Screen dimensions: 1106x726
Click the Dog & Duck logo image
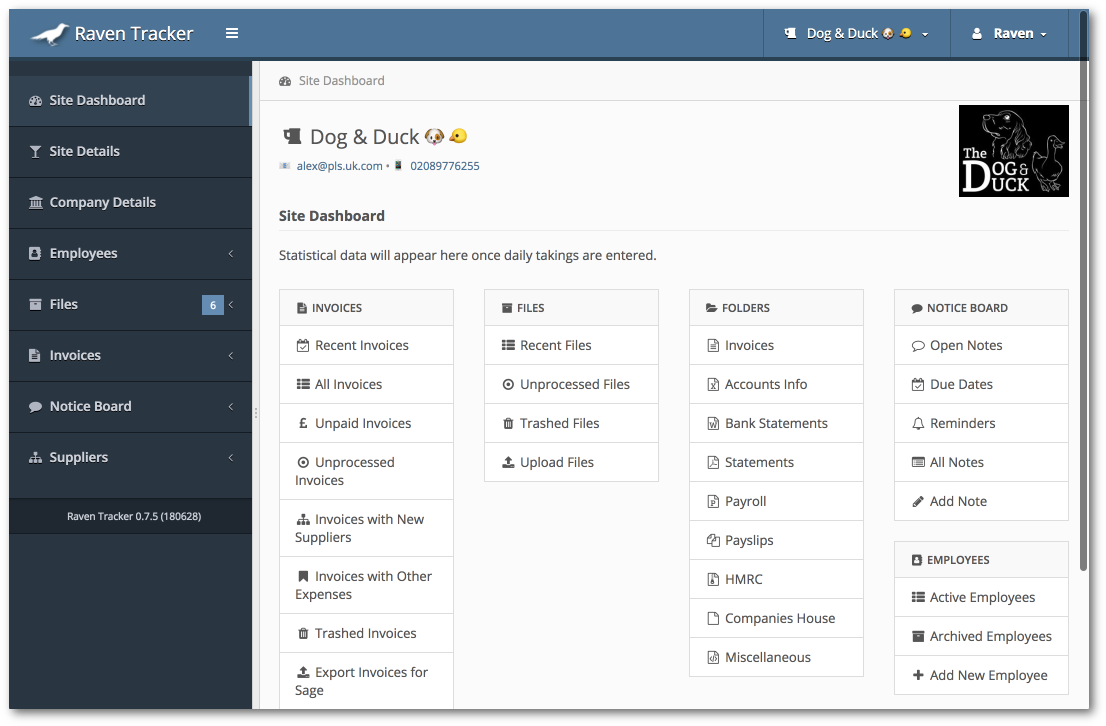[1013, 150]
